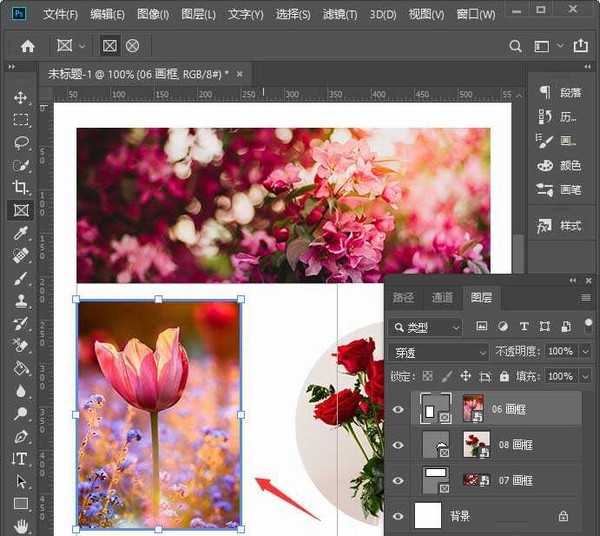Click the elliptical frame option icon
The width and height of the screenshot is (600, 536).
pos(132,46)
